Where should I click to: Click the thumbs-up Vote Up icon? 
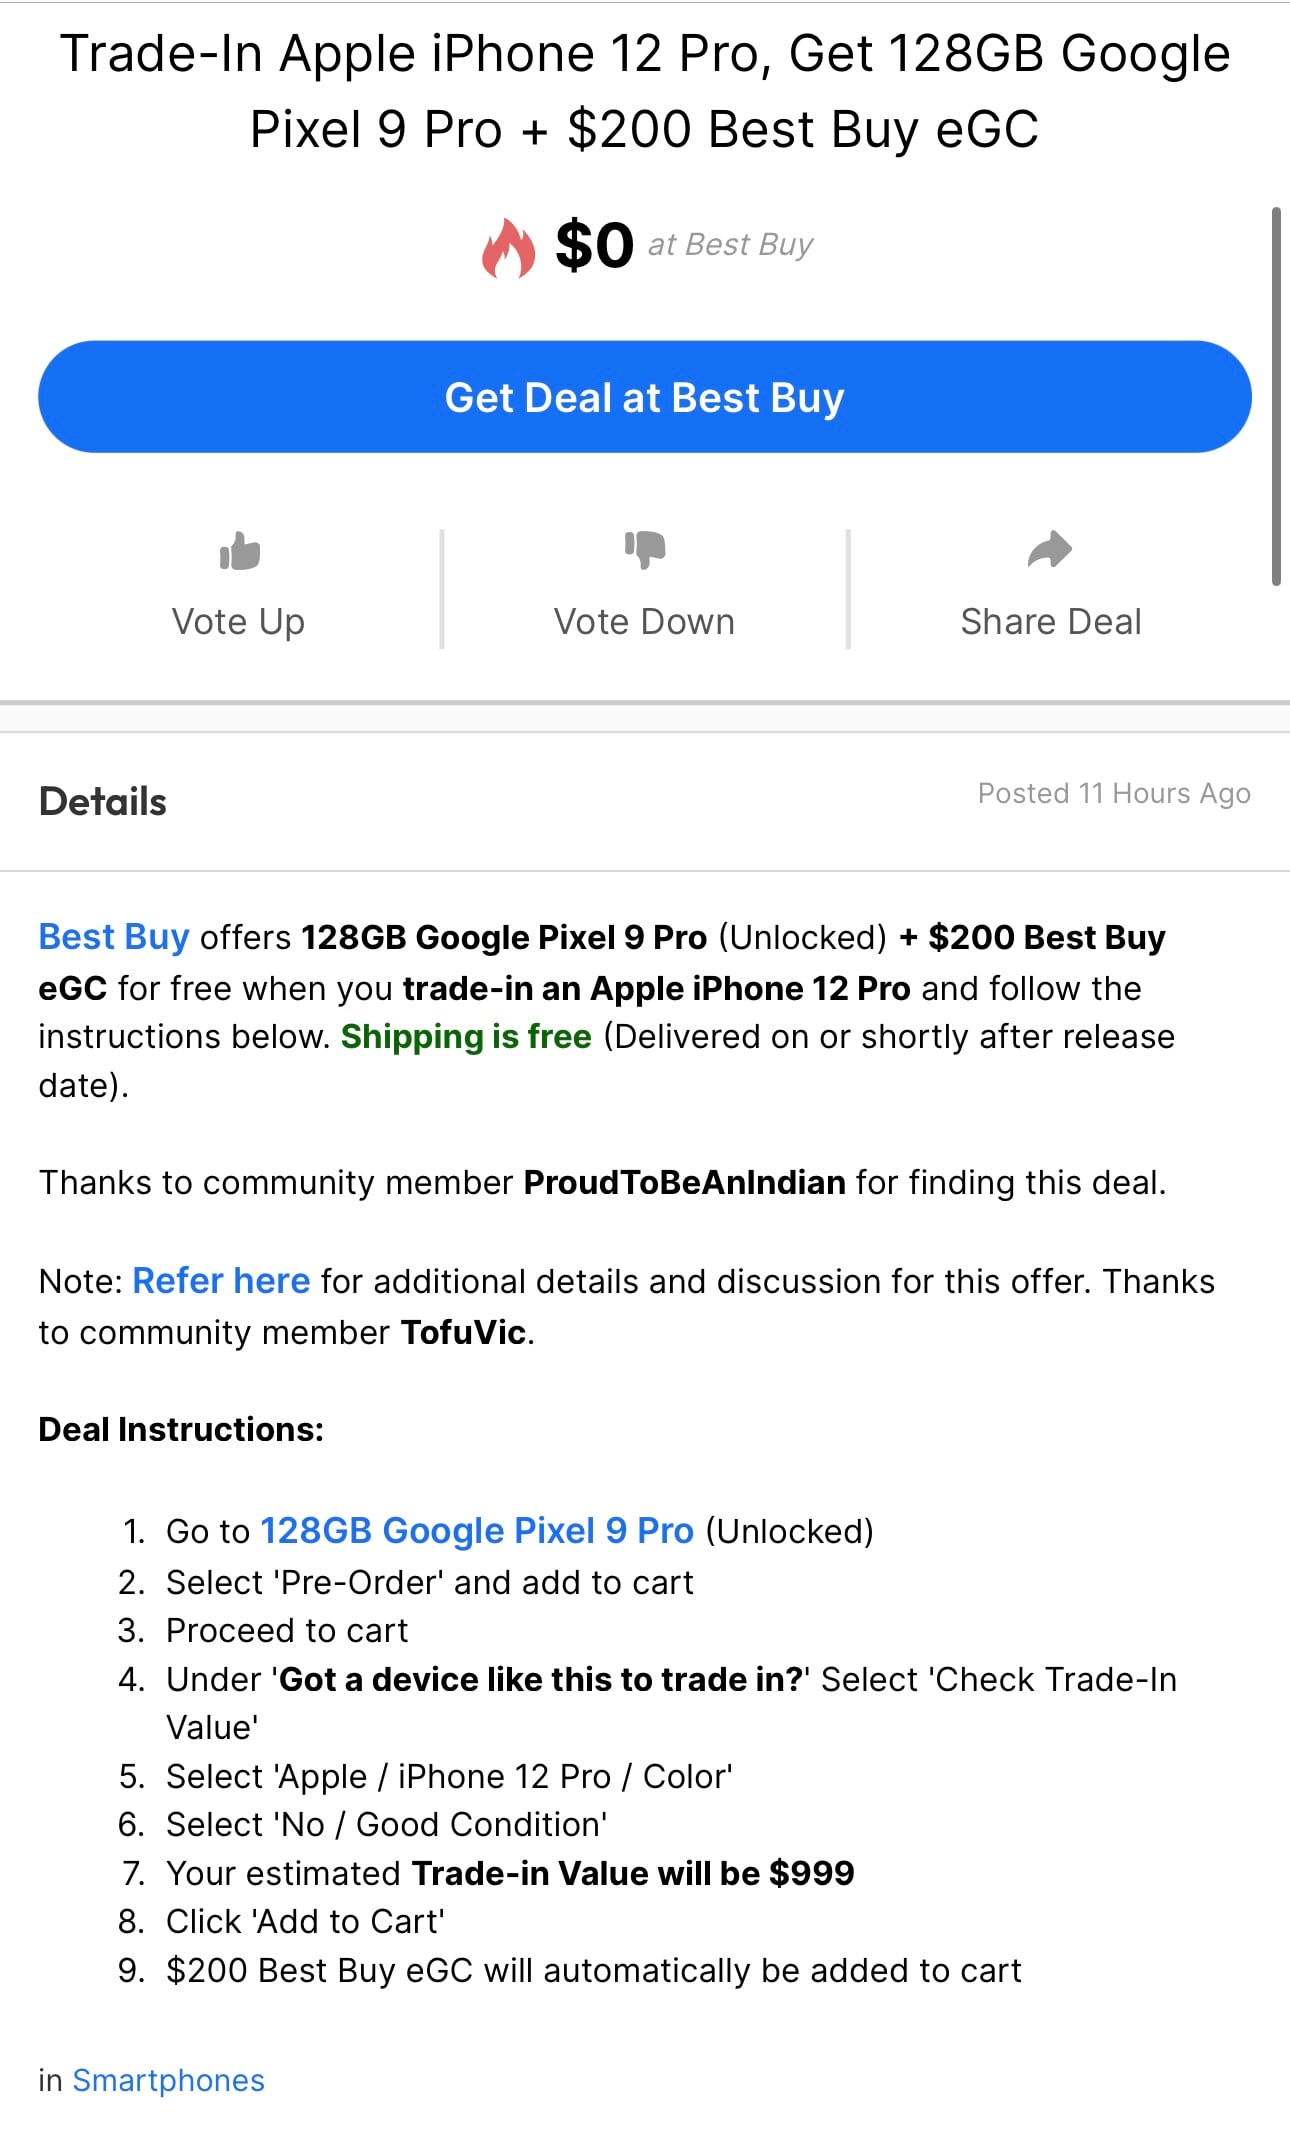(x=239, y=550)
